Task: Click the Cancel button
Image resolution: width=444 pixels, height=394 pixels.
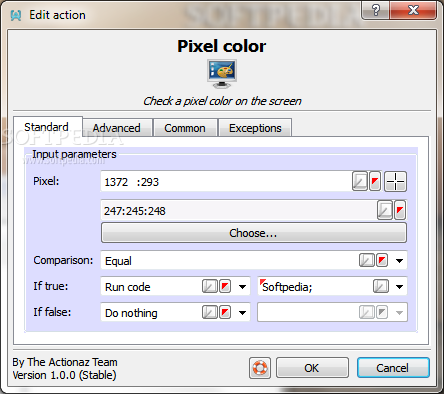Action: click(x=393, y=368)
